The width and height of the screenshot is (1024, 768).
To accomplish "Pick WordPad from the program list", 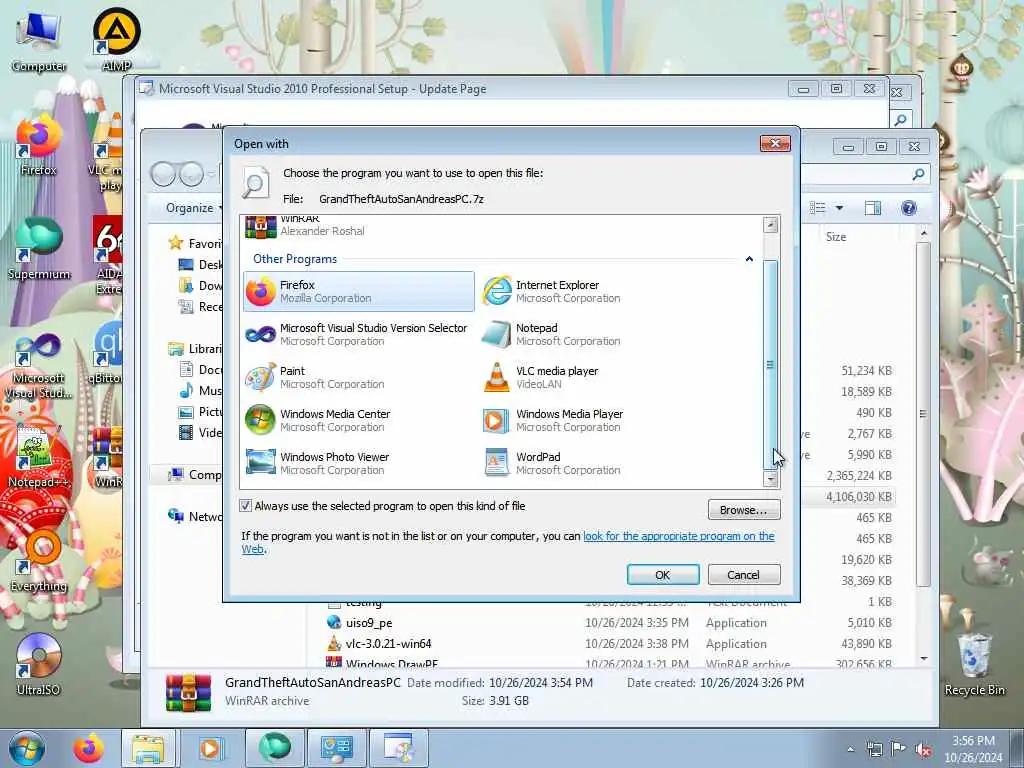I will (x=594, y=464).
